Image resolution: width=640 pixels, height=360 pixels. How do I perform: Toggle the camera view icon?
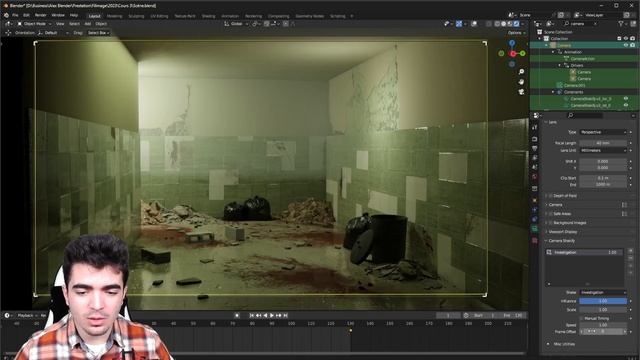coord(521,92)
